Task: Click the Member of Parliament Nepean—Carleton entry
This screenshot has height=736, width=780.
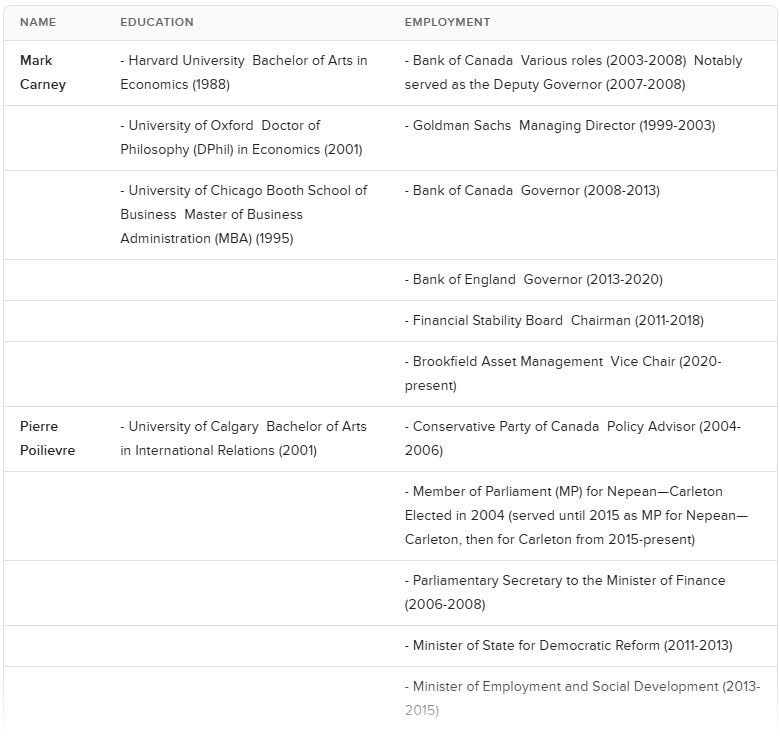Action: click(576, 516)
